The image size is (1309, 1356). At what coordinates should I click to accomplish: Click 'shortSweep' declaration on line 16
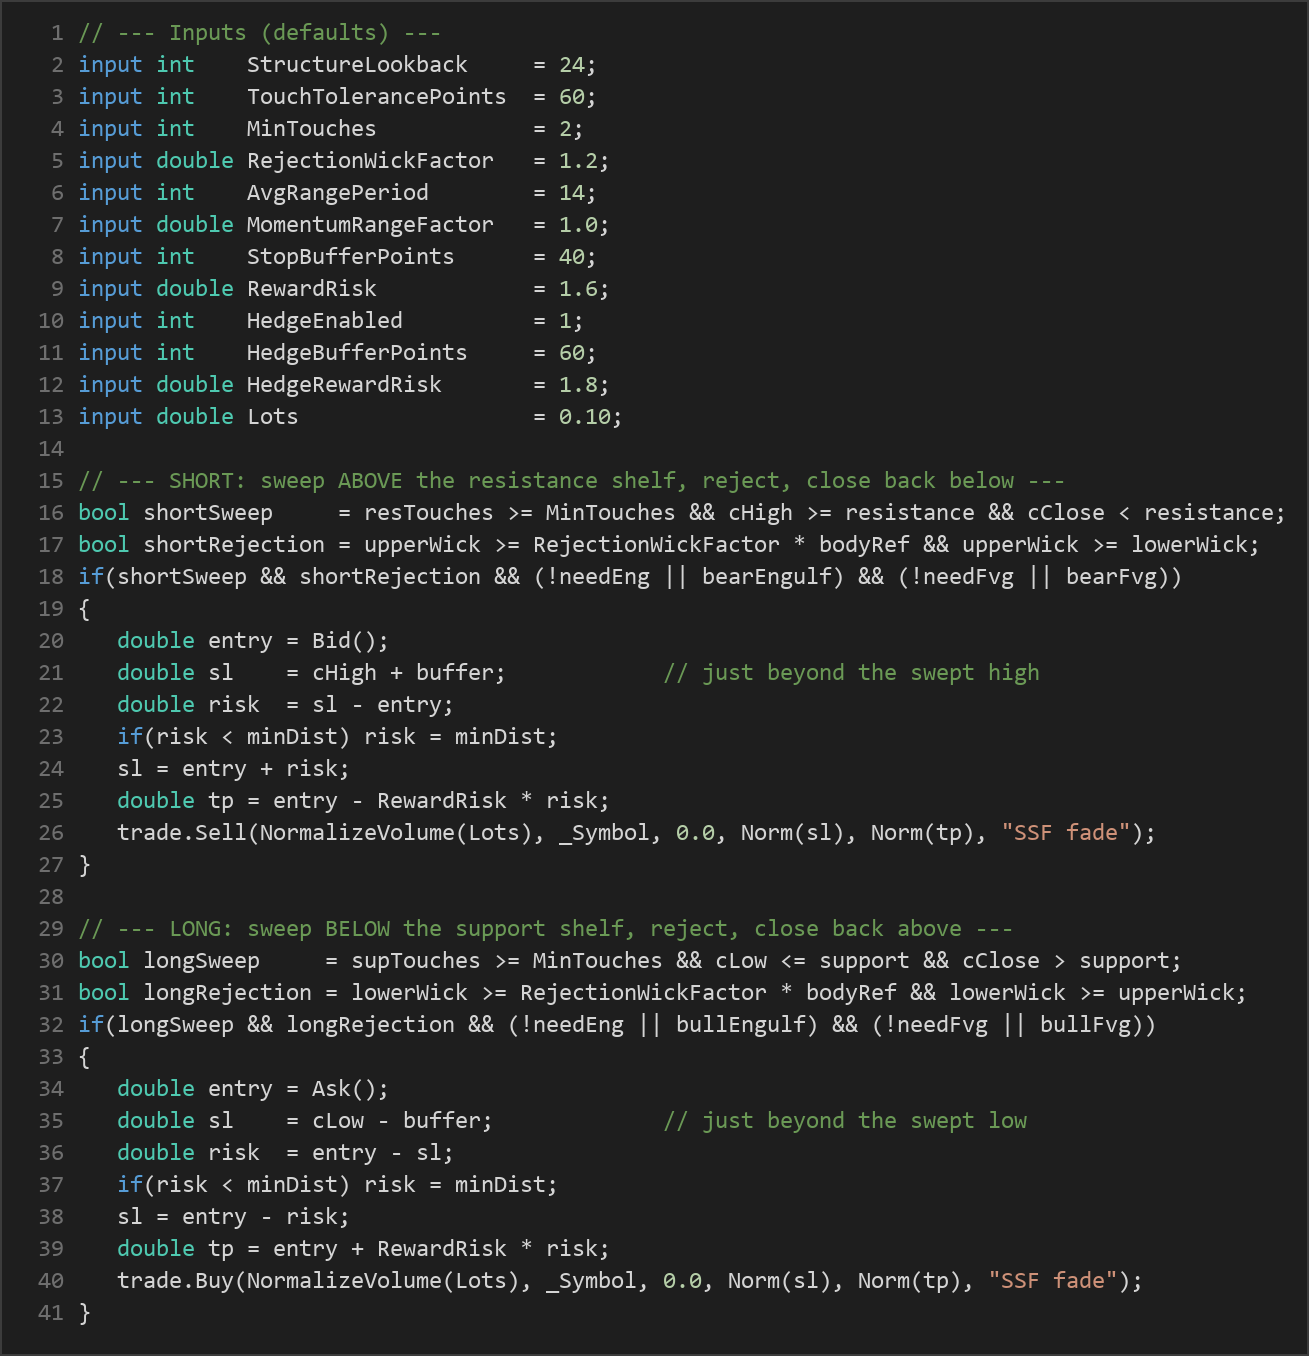pyautogui.click(x=208, y=513)
